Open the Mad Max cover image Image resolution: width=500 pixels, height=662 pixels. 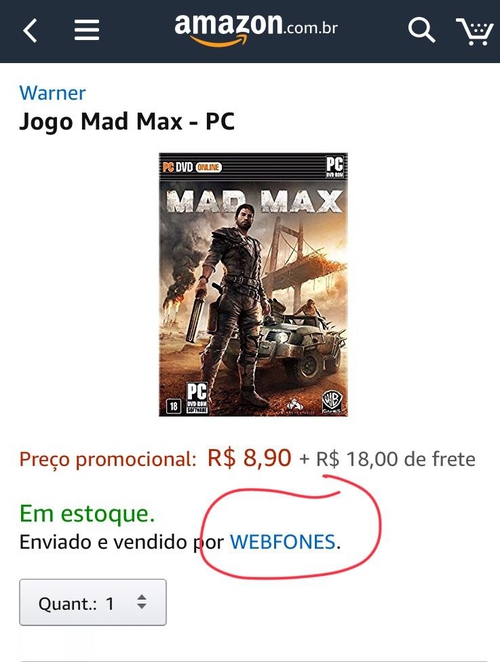point(253,285)
